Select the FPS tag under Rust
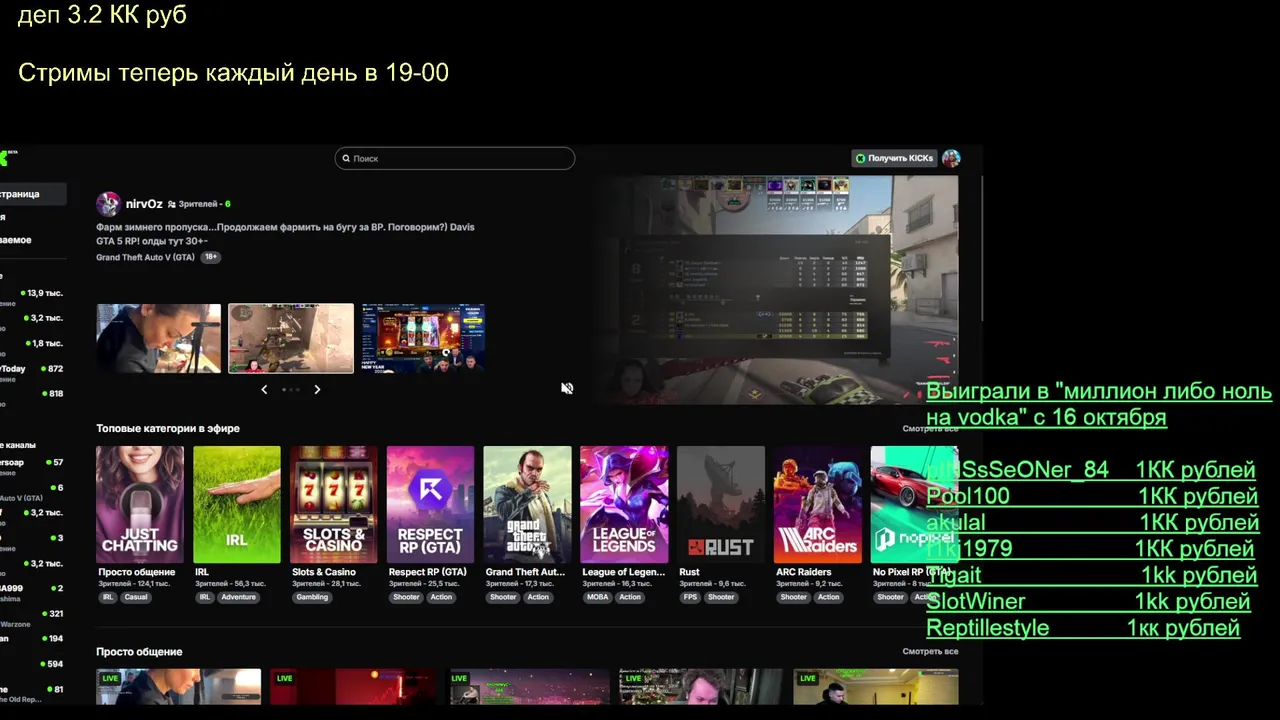This screenshot has height=720, width=1280. click(690, 597)
